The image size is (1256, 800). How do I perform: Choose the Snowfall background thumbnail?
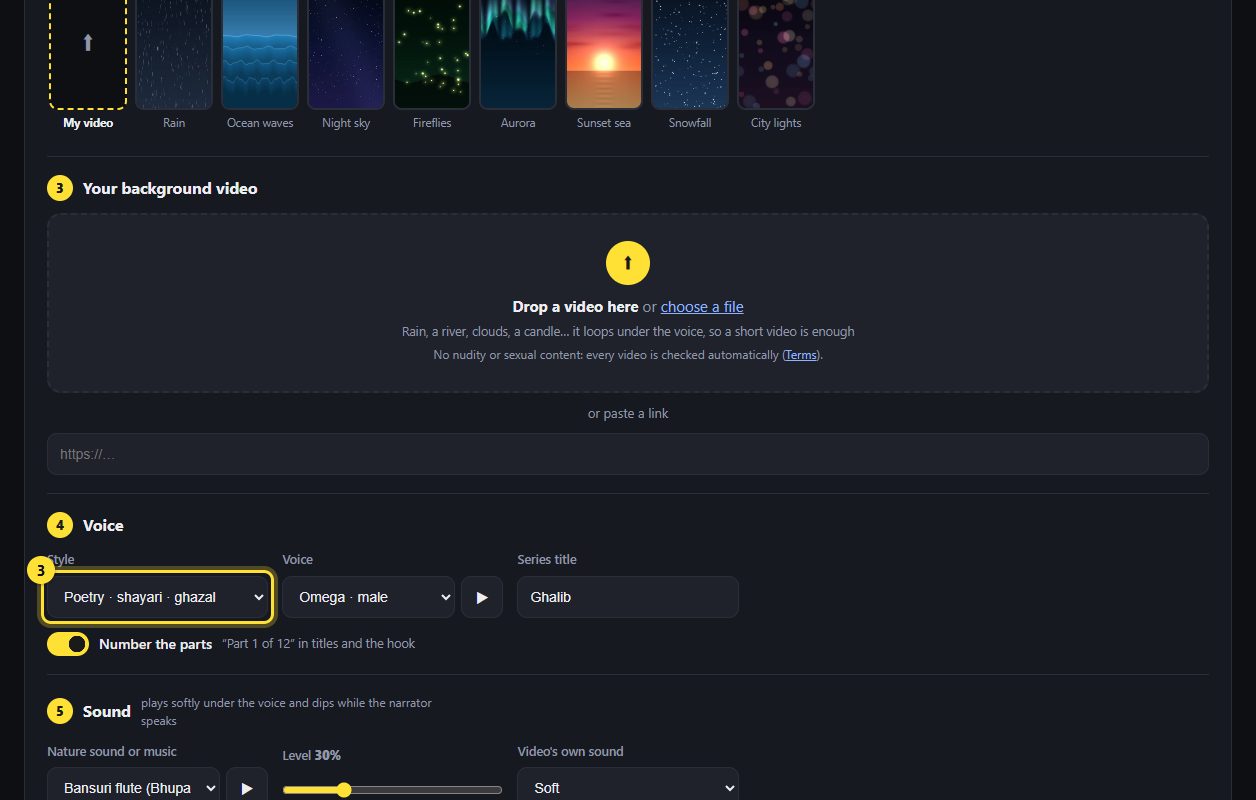pyautogui.click(x=690, y=54)
